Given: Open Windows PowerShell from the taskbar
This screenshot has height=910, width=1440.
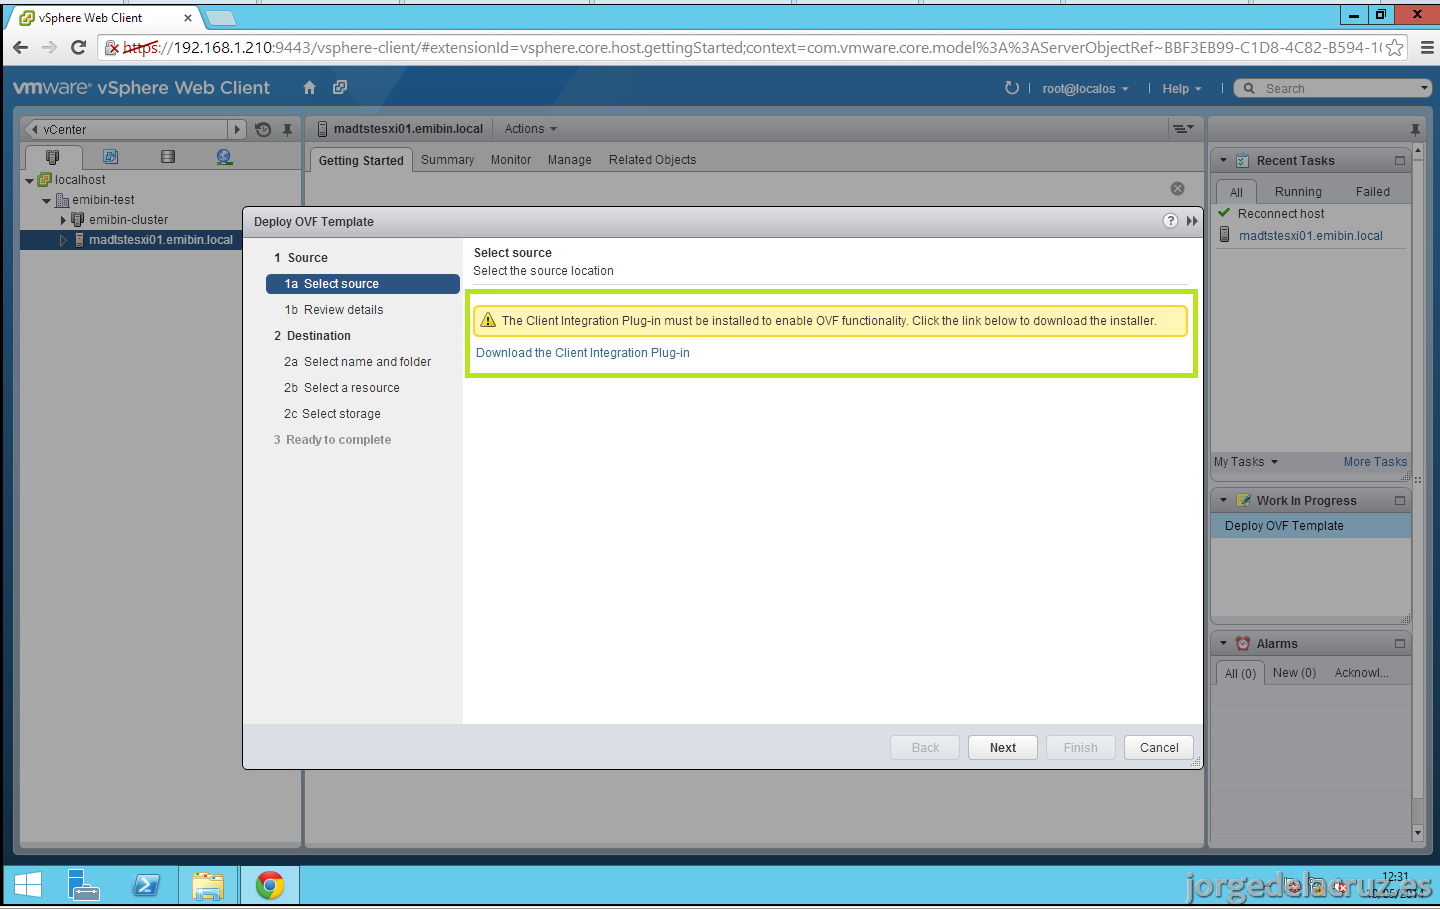Looking at the screenshot, I should point(146,886).
